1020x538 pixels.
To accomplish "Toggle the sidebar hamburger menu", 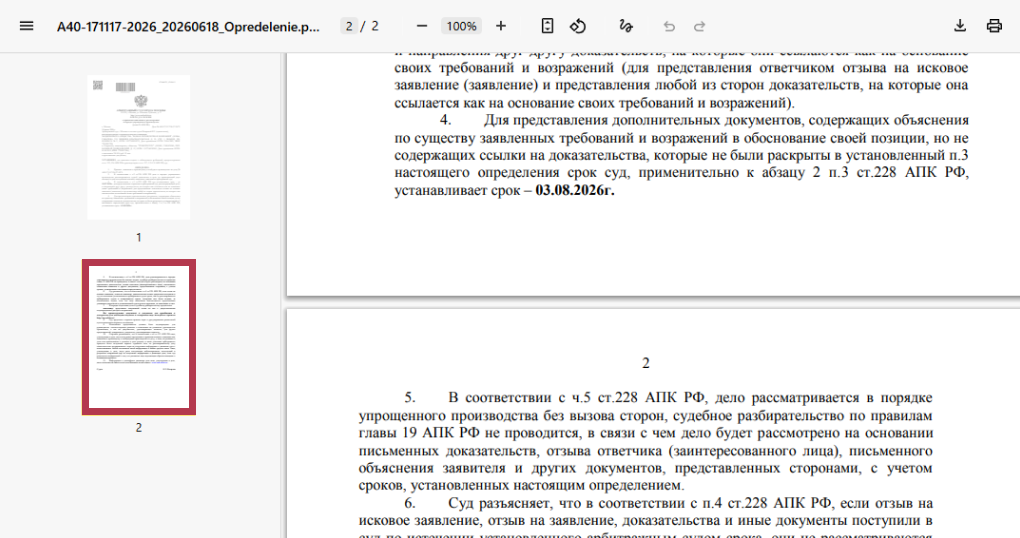I will pos(27,26).
